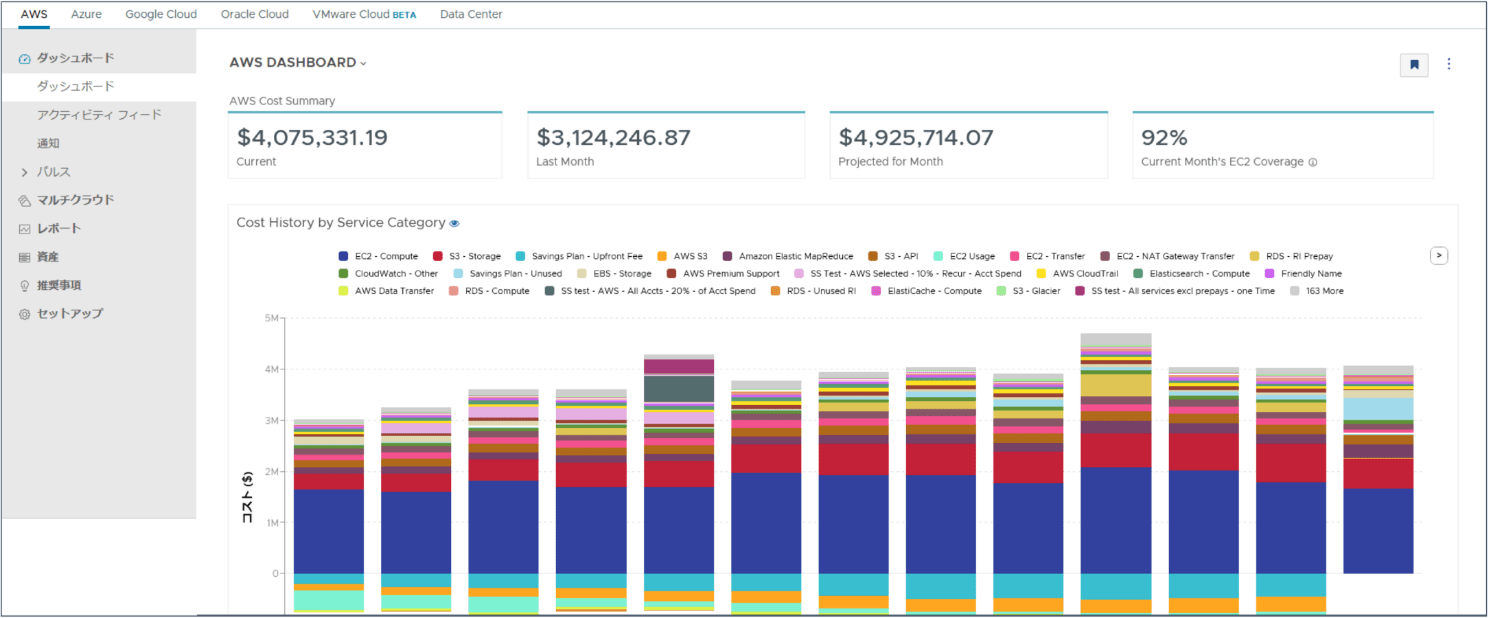This screenshot has width=1488, height=618.
Task: Click the セットアップ gear icon
Action: tap(25, 314)
